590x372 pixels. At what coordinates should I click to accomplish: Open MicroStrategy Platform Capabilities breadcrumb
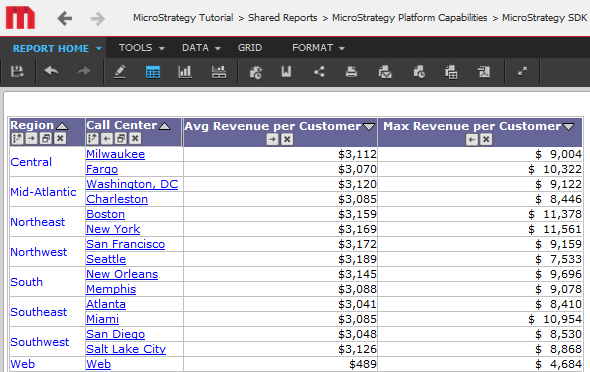[x=409, y=18]
